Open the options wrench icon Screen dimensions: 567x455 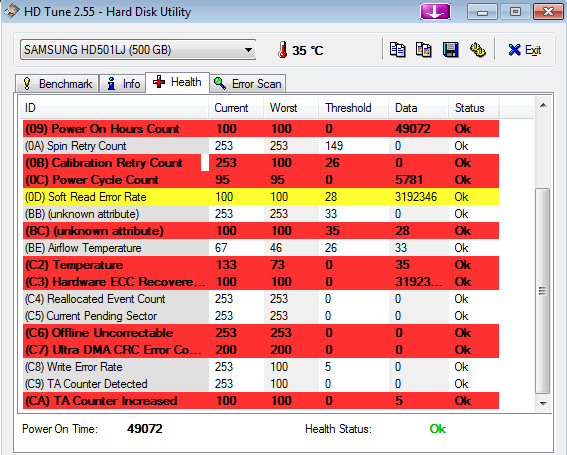tap(477, 50)
